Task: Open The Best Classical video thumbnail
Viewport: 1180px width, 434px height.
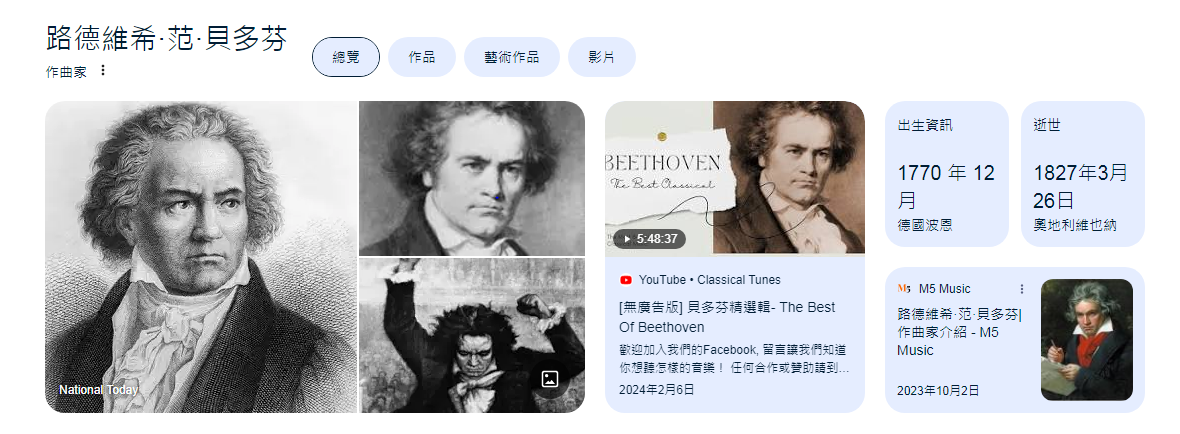Action: pyautogui.click(x=734, y=178)
